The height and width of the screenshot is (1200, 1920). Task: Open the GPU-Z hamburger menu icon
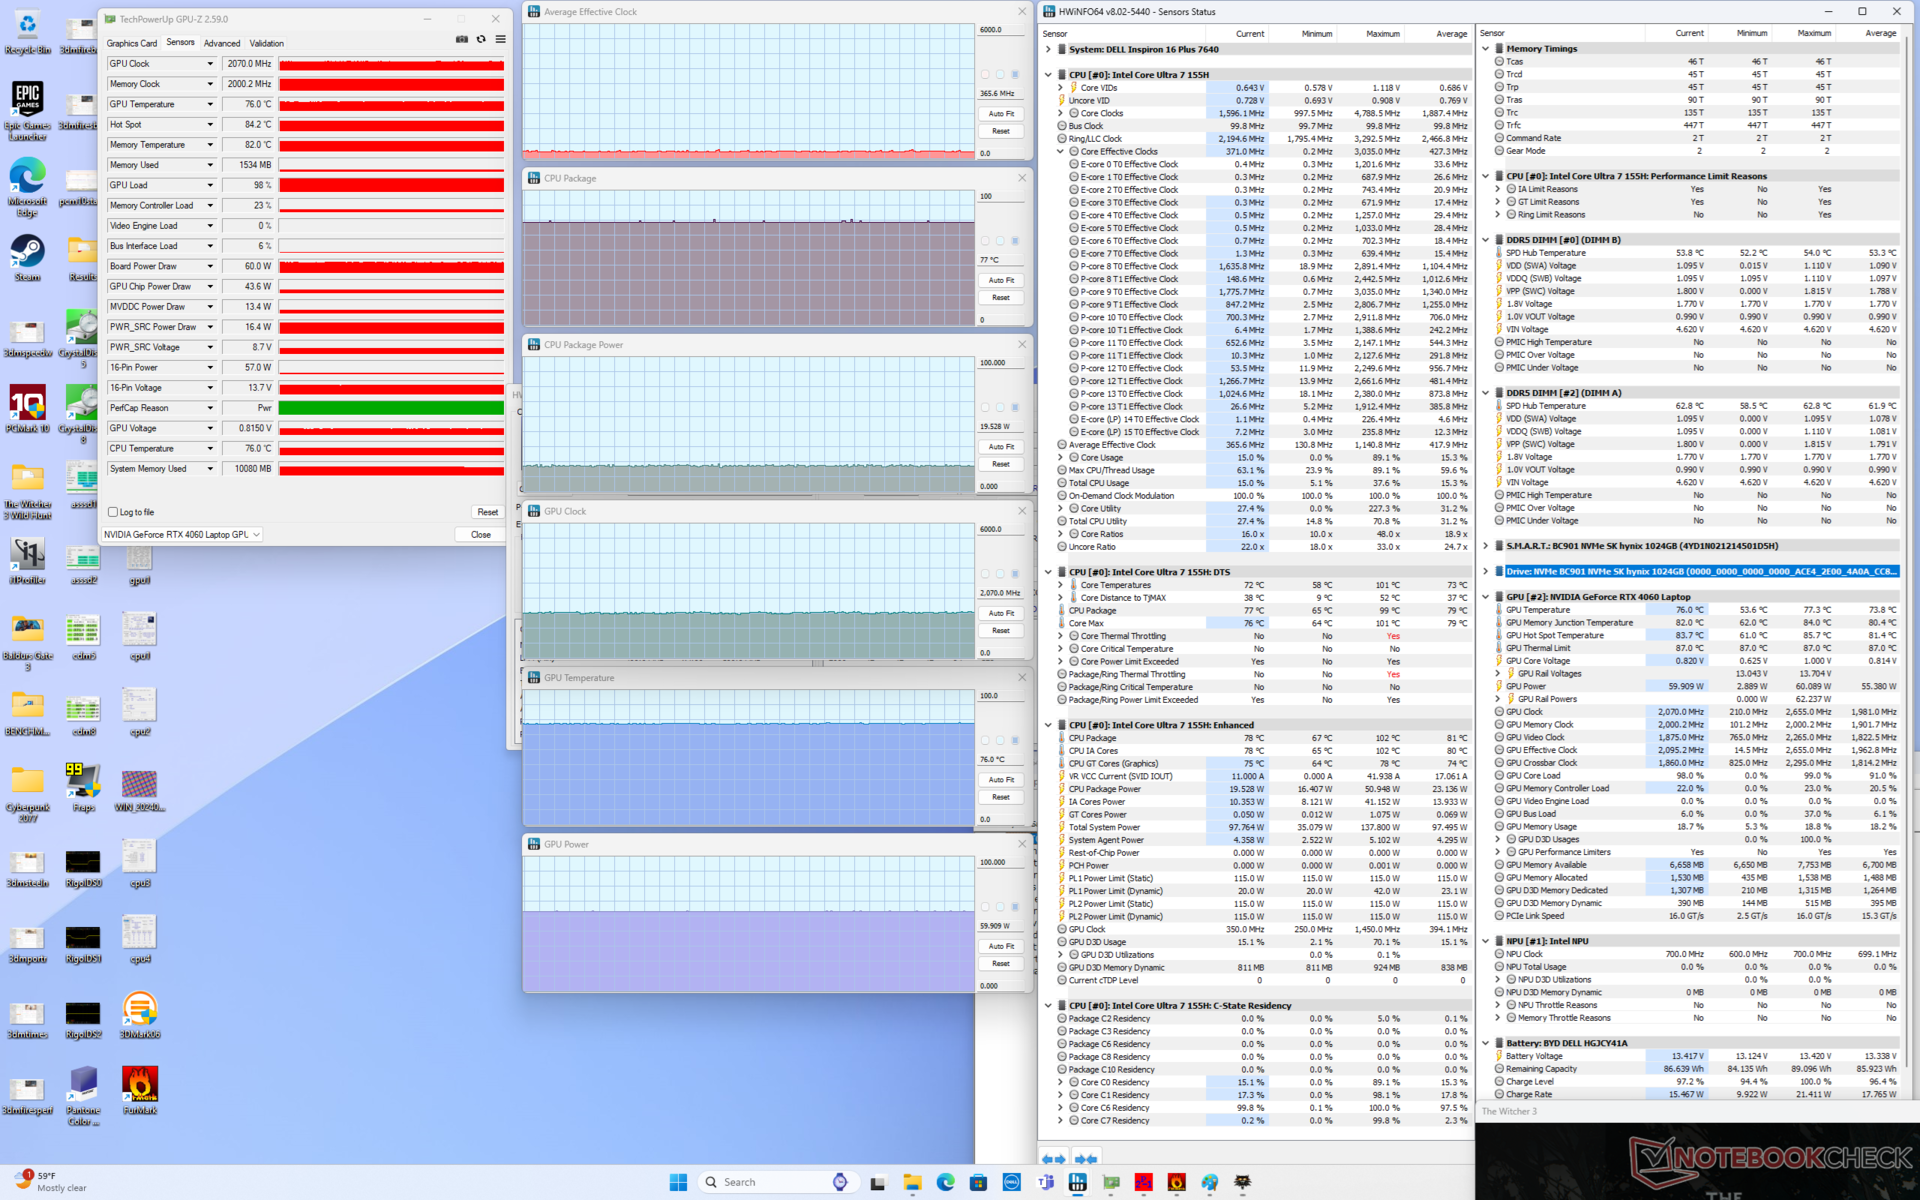coord(500,40)
